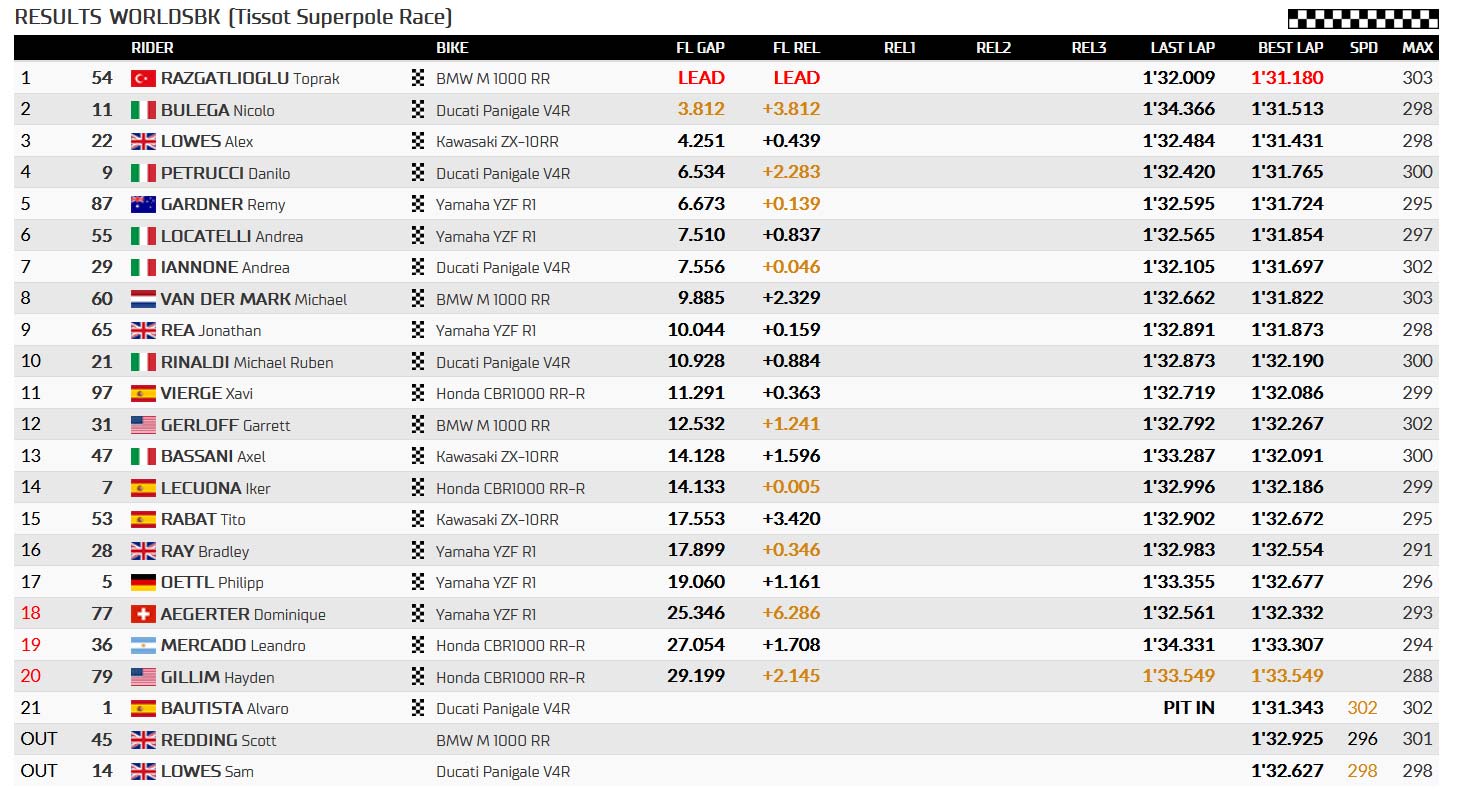Click the REL1 column header
Screen dimensions: 1459x789
tap(900, 47)
